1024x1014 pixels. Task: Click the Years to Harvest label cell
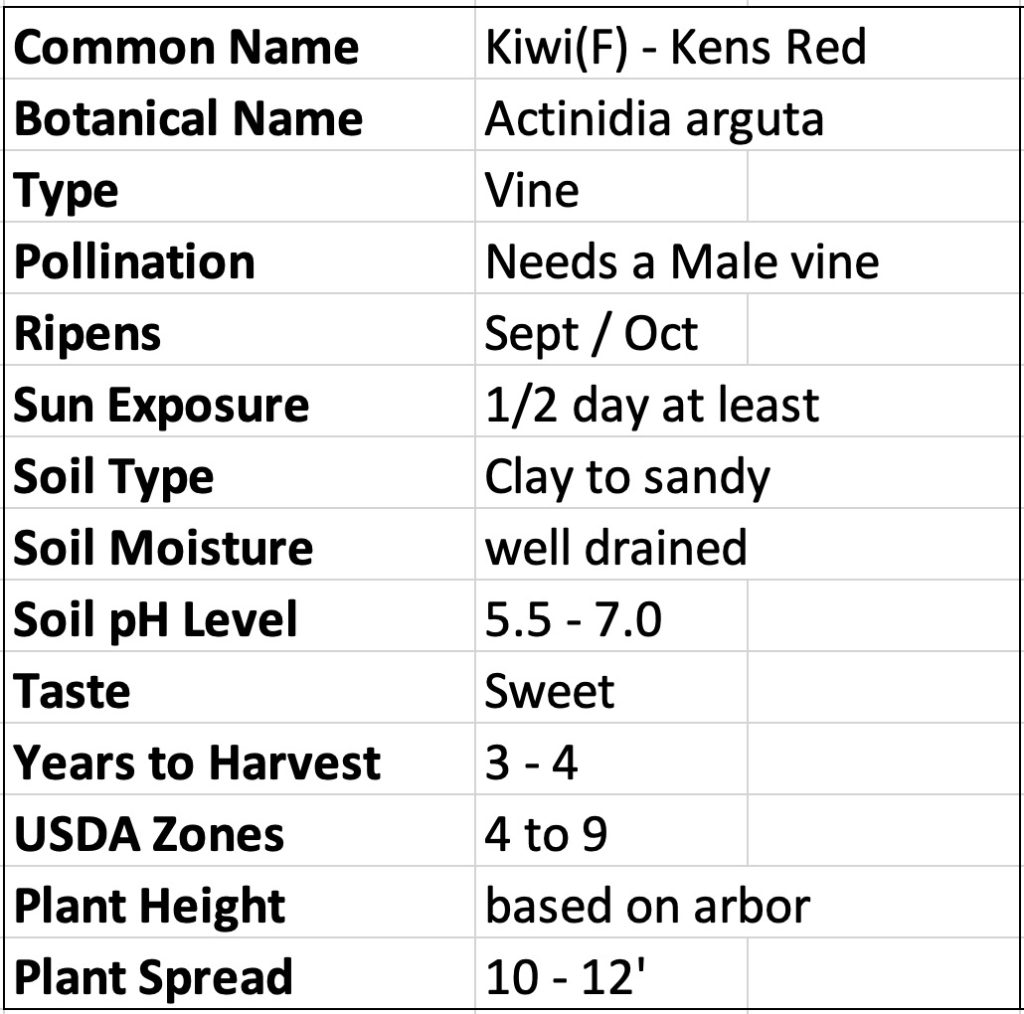pyautogui.click(x=197, y=763)
